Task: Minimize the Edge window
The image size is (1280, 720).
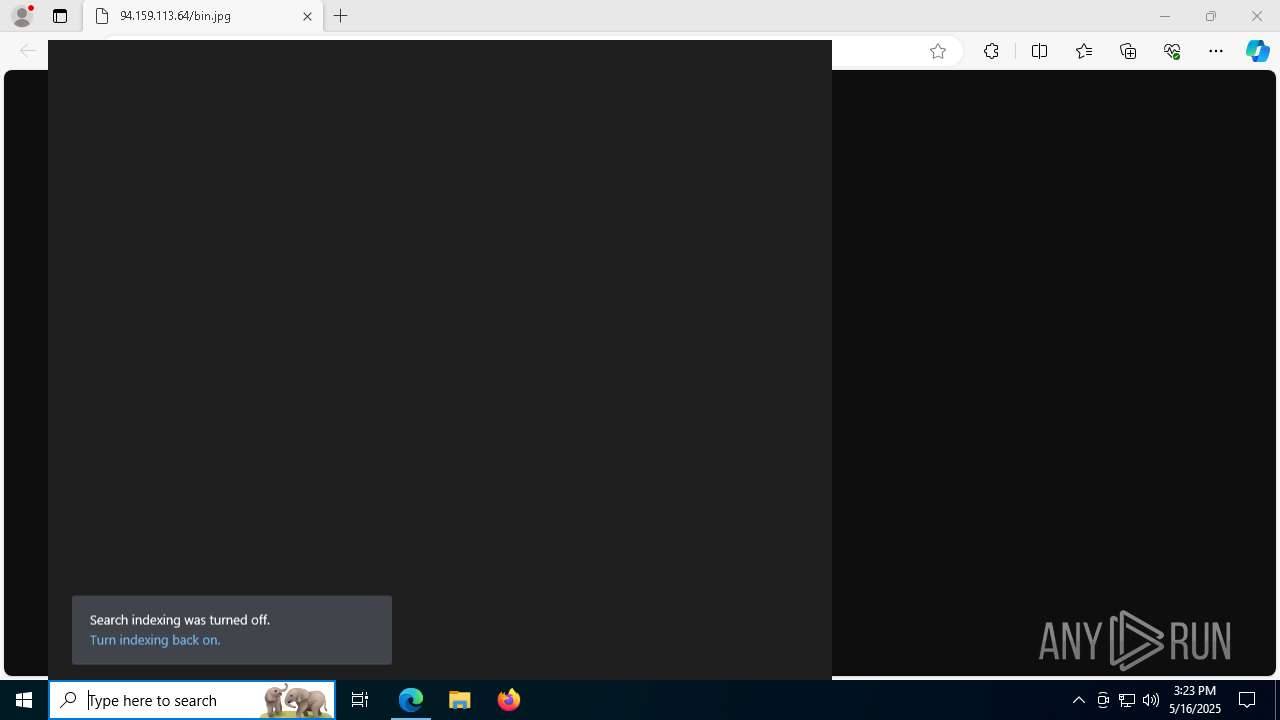Action: [1164, 16]
